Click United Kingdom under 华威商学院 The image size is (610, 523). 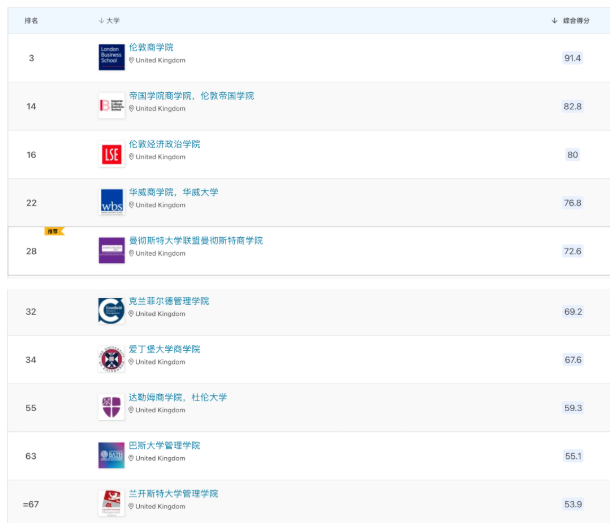(160, 205)
